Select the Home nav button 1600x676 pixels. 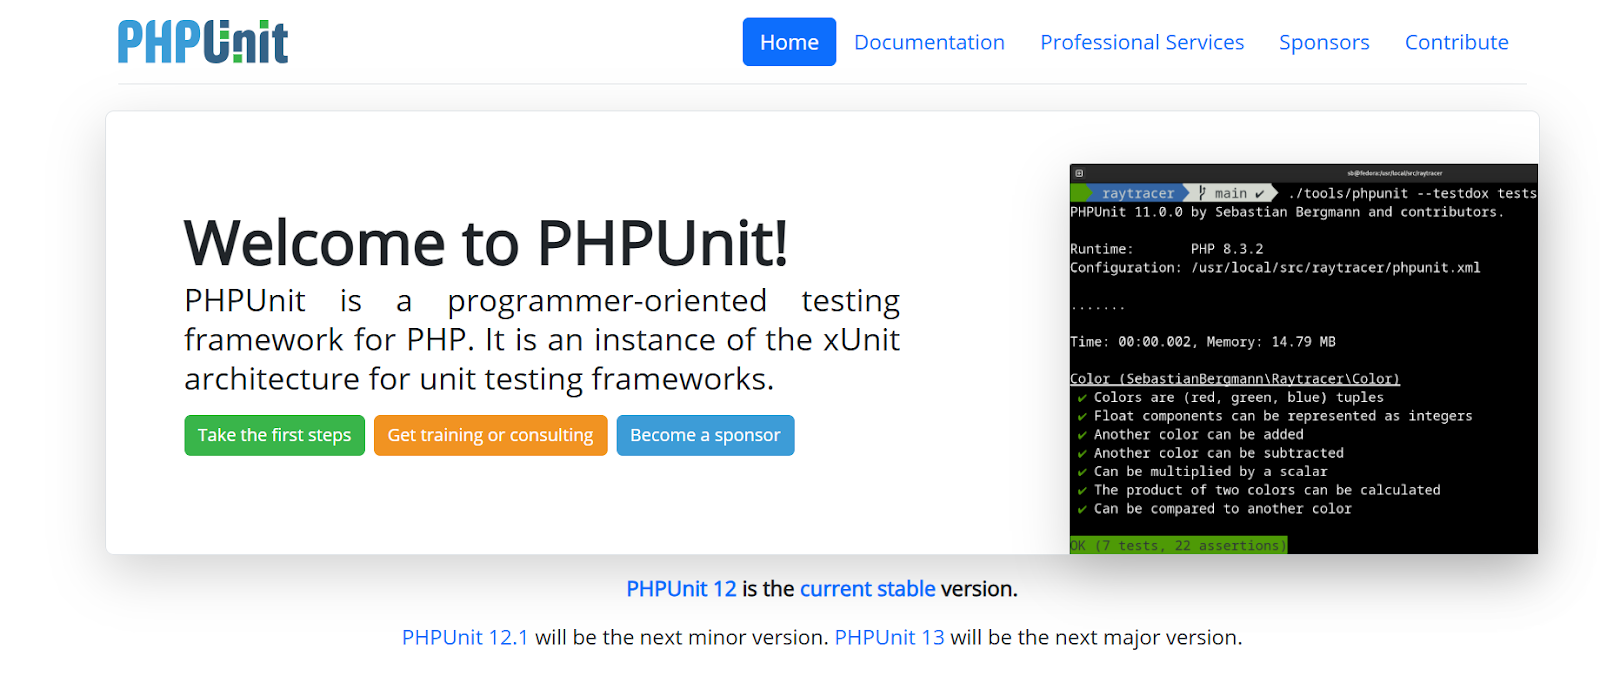pyautogui.click(x=789, y=42)
